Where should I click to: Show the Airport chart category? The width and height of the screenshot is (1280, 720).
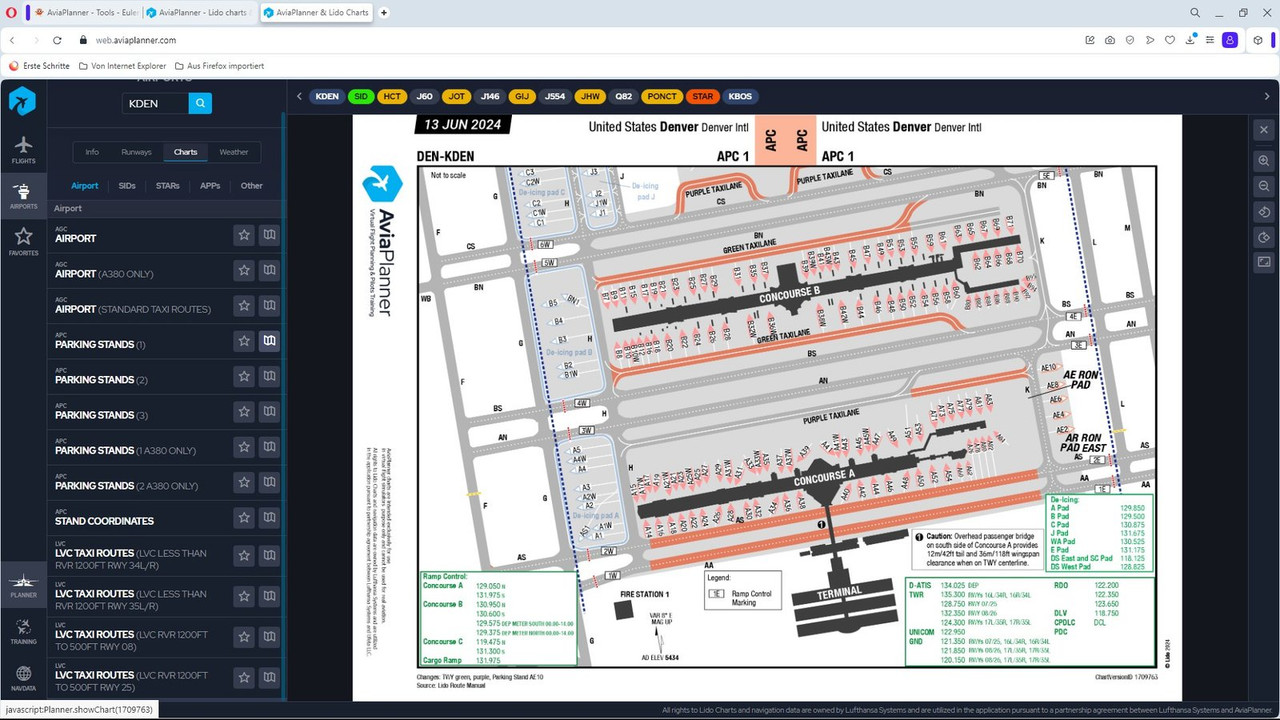pyautogui.click(x=85, y=186)
